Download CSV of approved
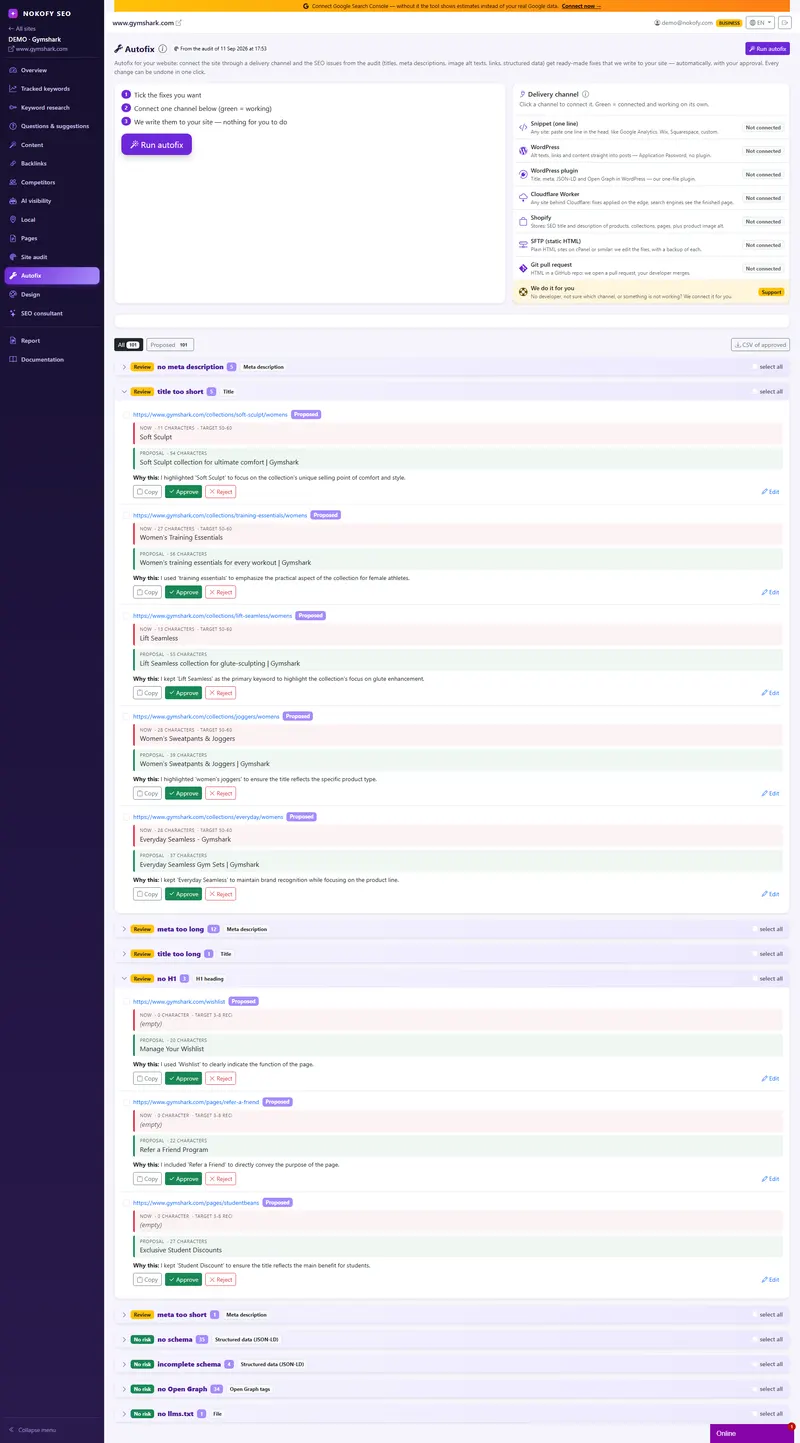Screen dimensions: 800x1443 [760, 345]
